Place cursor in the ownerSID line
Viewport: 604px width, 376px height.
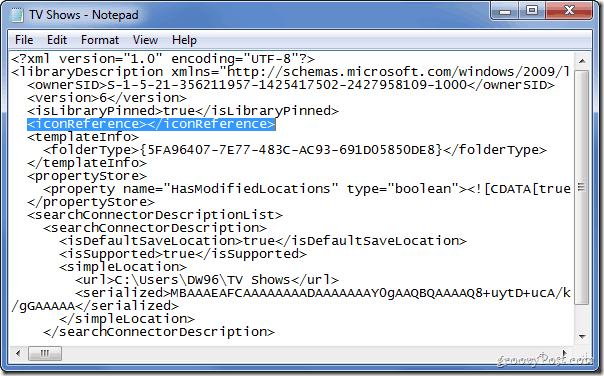coord(291,85)
